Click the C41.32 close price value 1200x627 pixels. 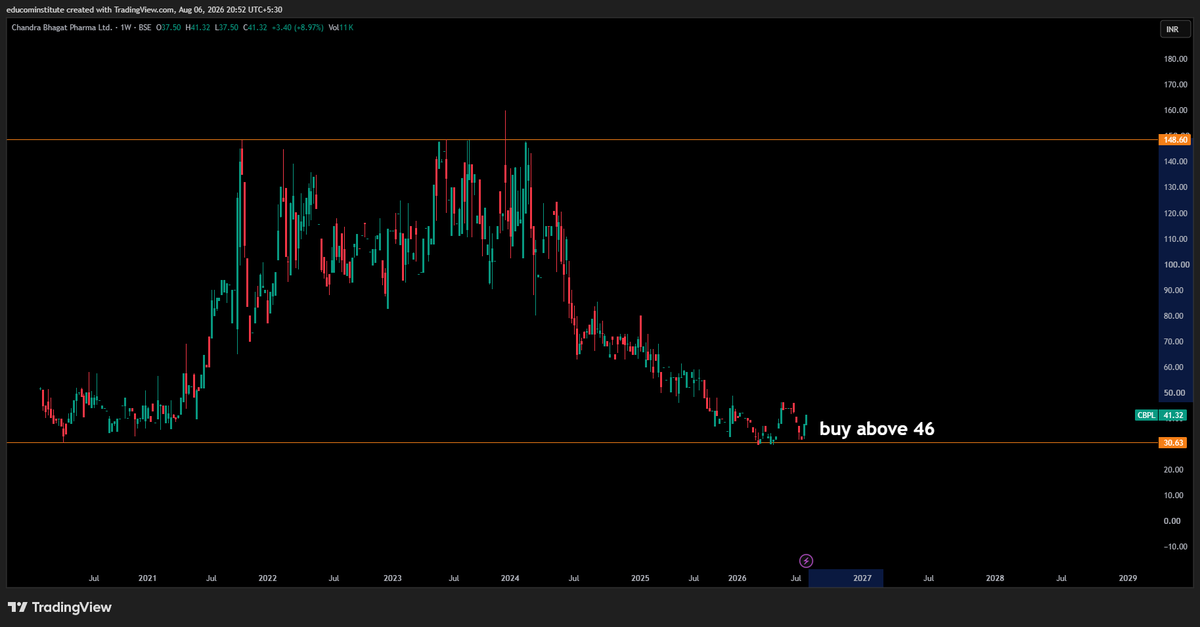coord(257,27)
